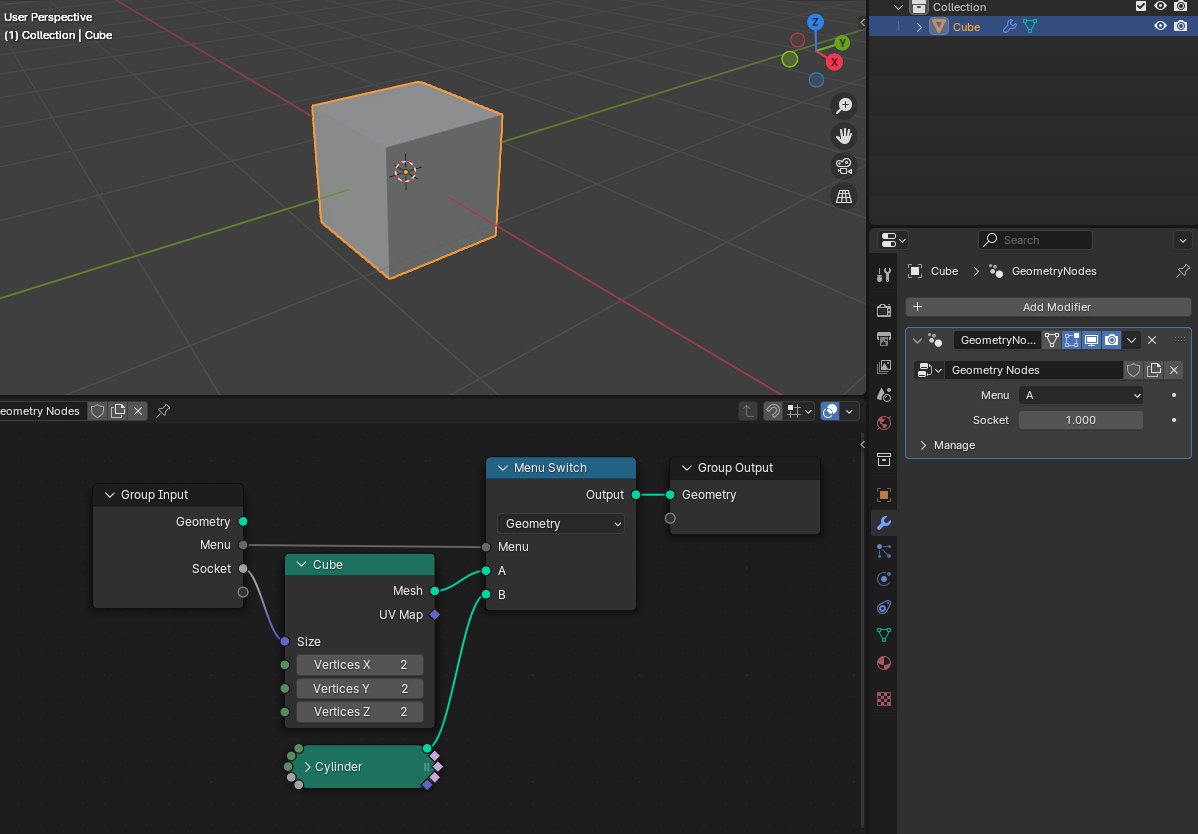Collapse the Menu Switch node
1198x834 pixels.
click(x=503, y=468)
